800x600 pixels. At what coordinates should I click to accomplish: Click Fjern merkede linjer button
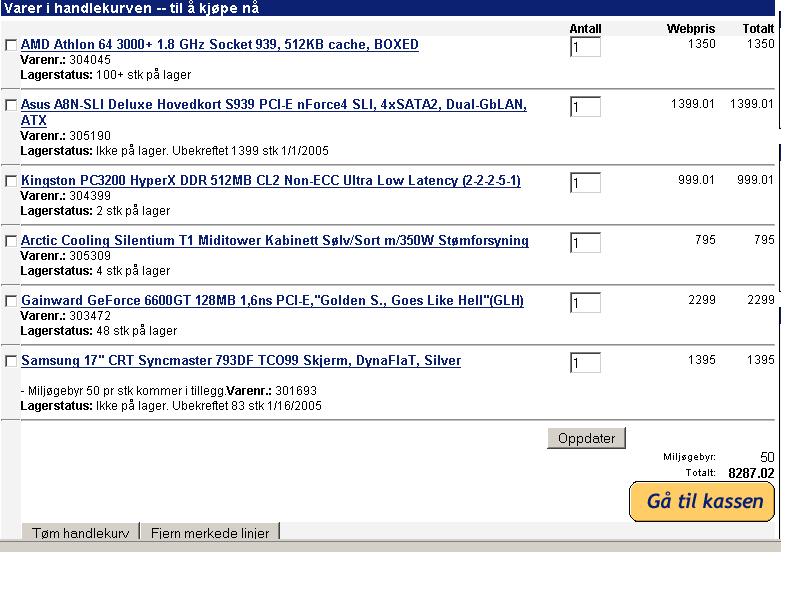[x=210, y=532]
